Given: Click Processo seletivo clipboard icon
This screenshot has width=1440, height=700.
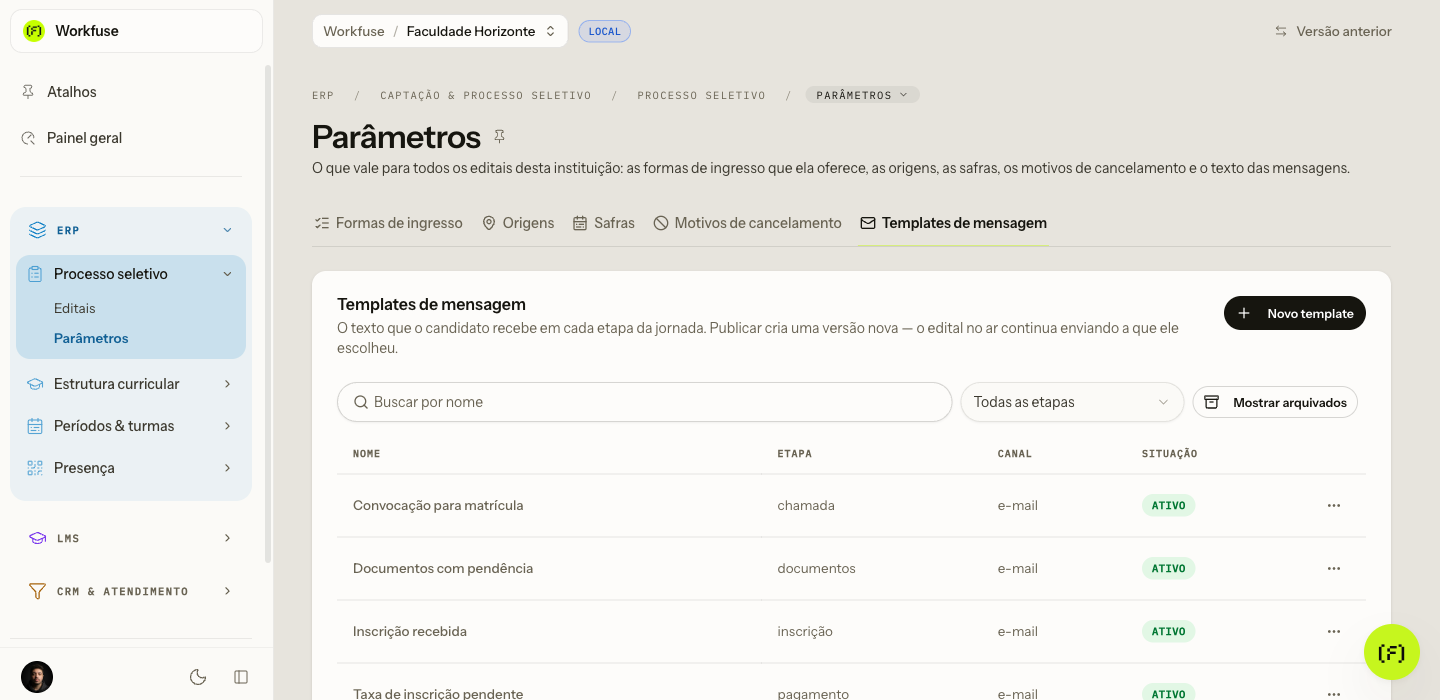Looking at the screenshot, I should (35, 274).
